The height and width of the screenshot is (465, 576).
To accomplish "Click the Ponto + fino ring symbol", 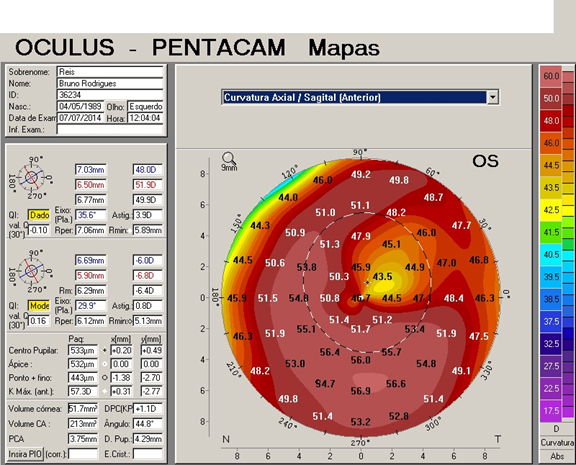I will click(x=105, y=378).
